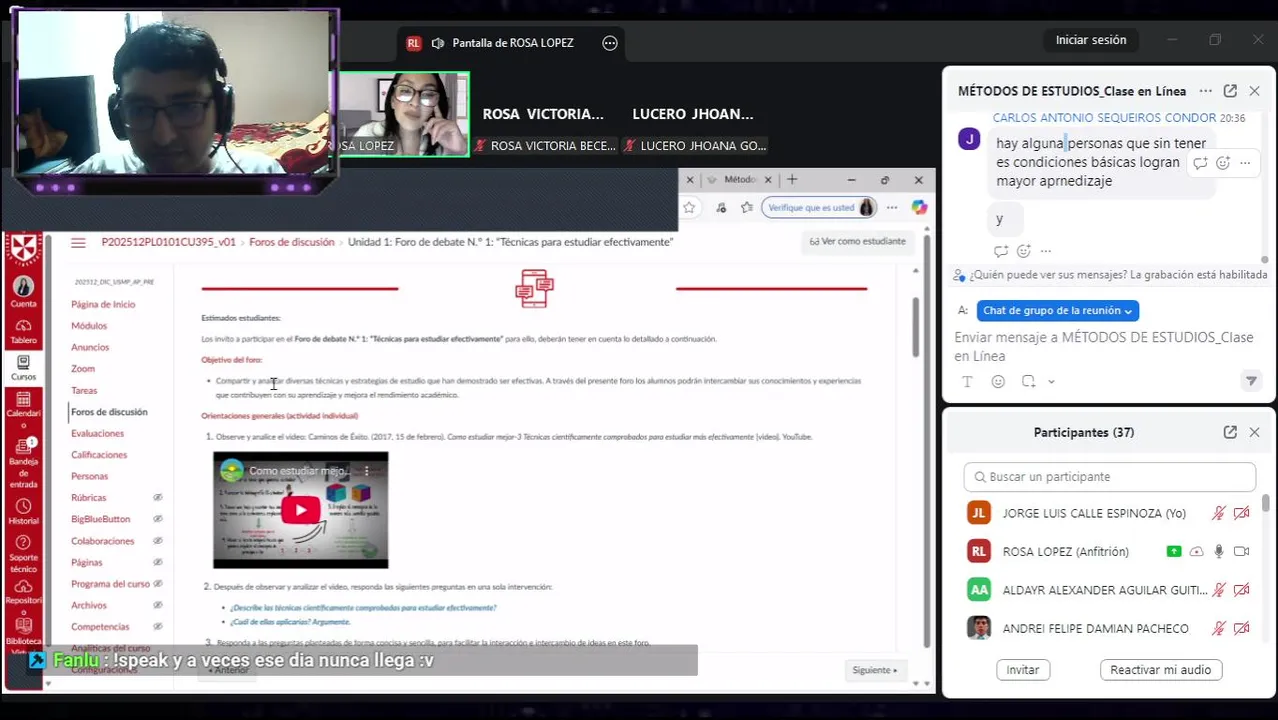
Task: Open Cursos icon in Canvas sidebar
Action: click(x=23, y=368)
